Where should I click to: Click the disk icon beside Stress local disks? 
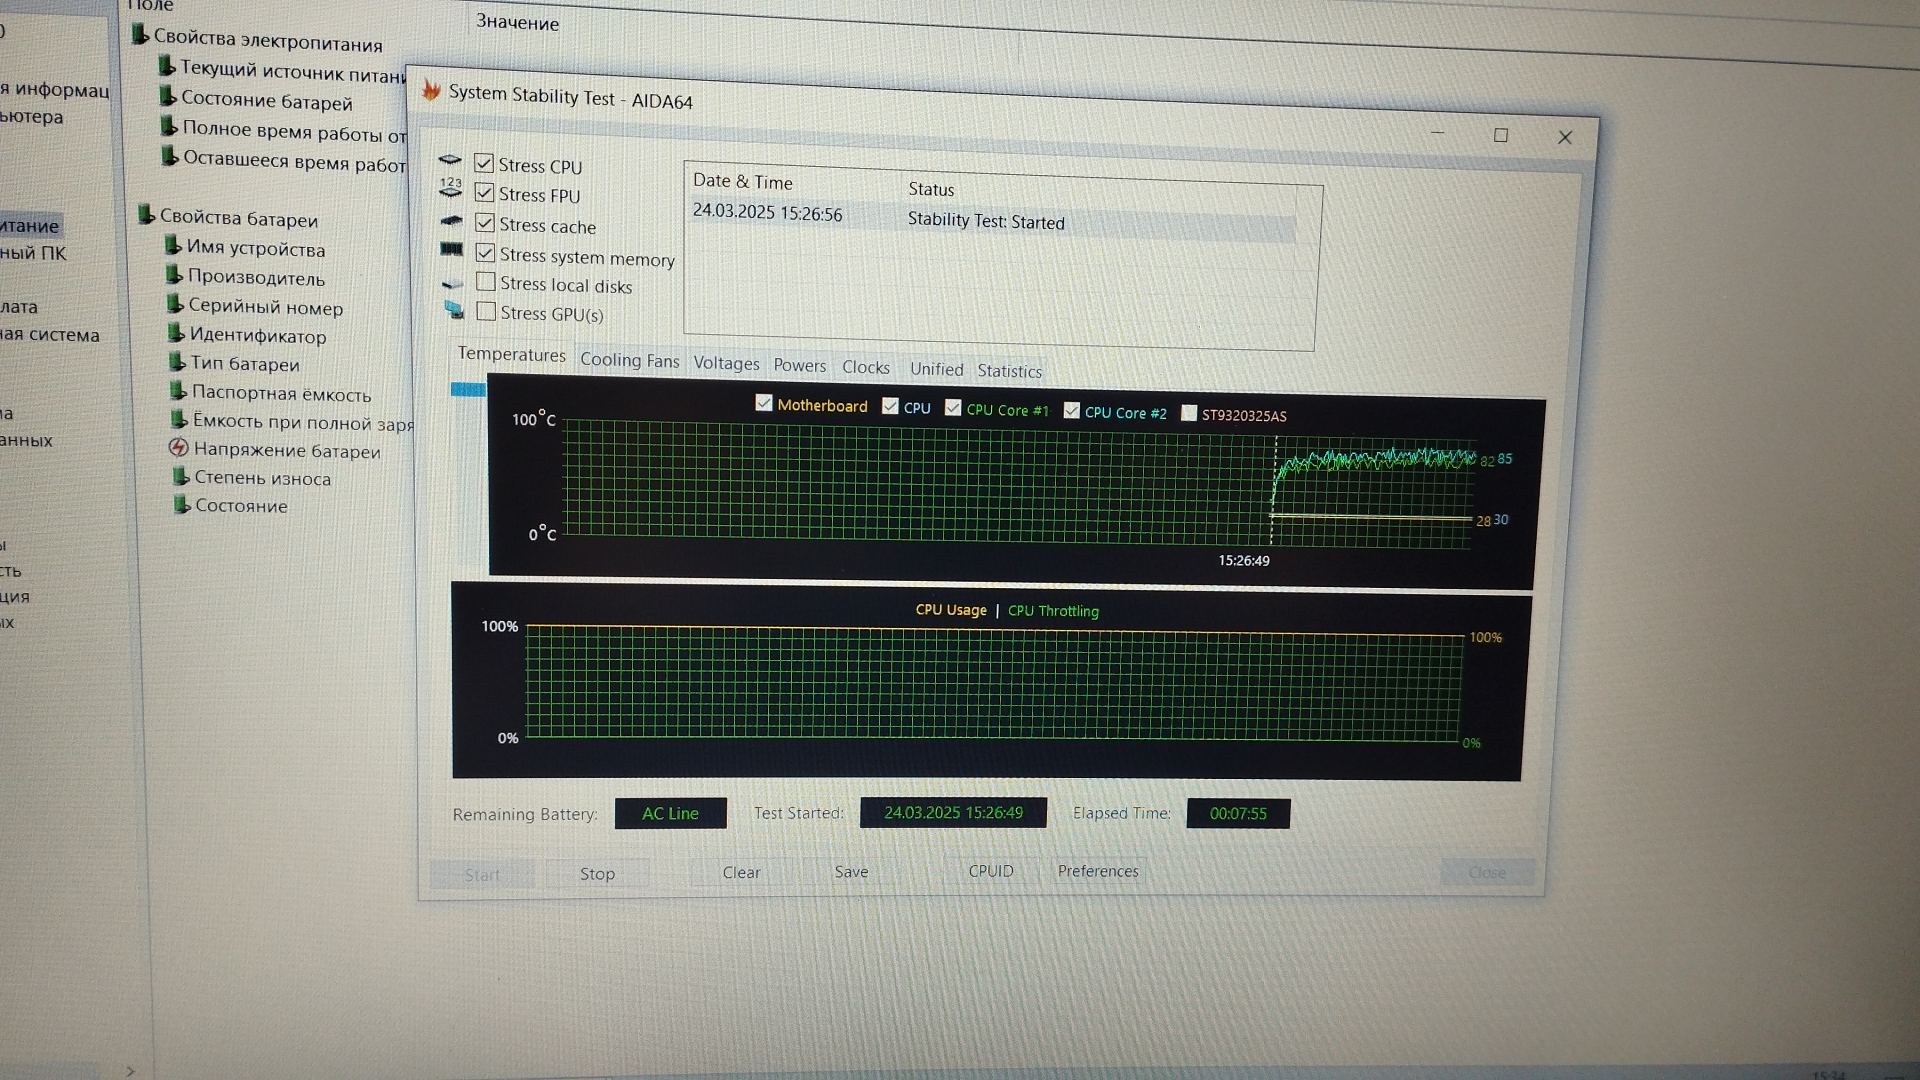tap(453, 285)
